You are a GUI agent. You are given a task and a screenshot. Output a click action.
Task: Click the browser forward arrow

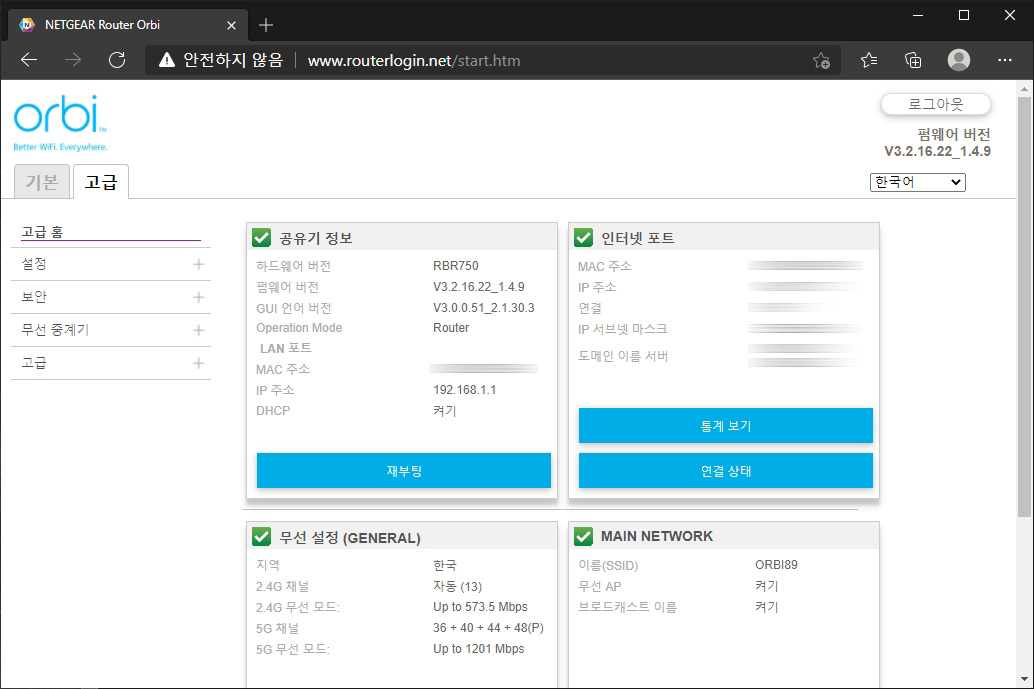[x=73, y=60]
